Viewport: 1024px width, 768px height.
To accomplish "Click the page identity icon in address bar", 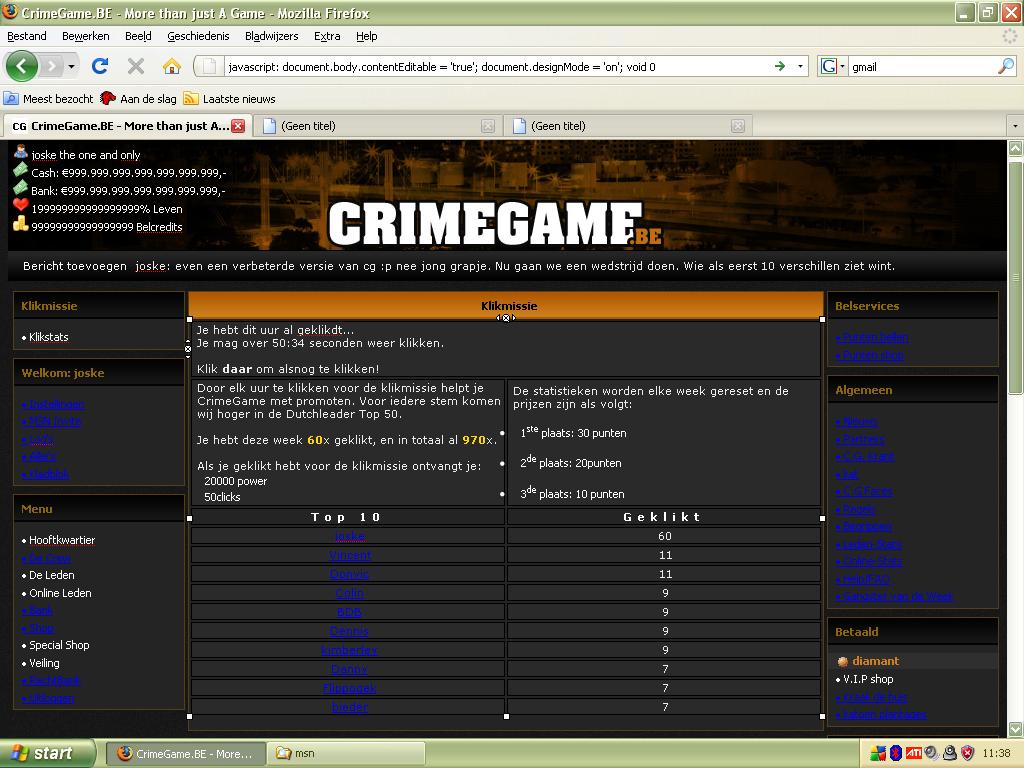I will tap(209, 66).
